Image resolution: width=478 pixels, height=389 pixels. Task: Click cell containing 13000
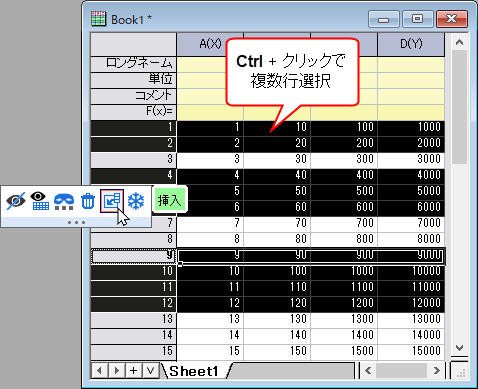point(411,320)
